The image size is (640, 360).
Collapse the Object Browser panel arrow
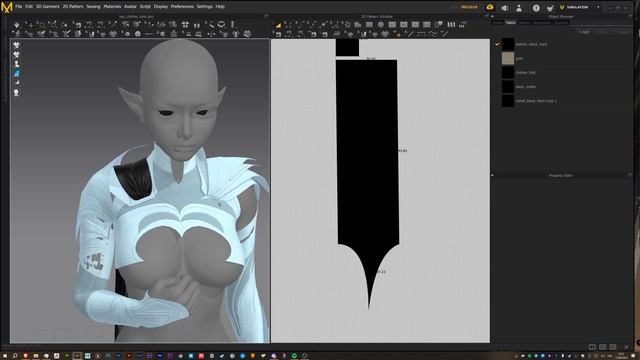point(492,17)
